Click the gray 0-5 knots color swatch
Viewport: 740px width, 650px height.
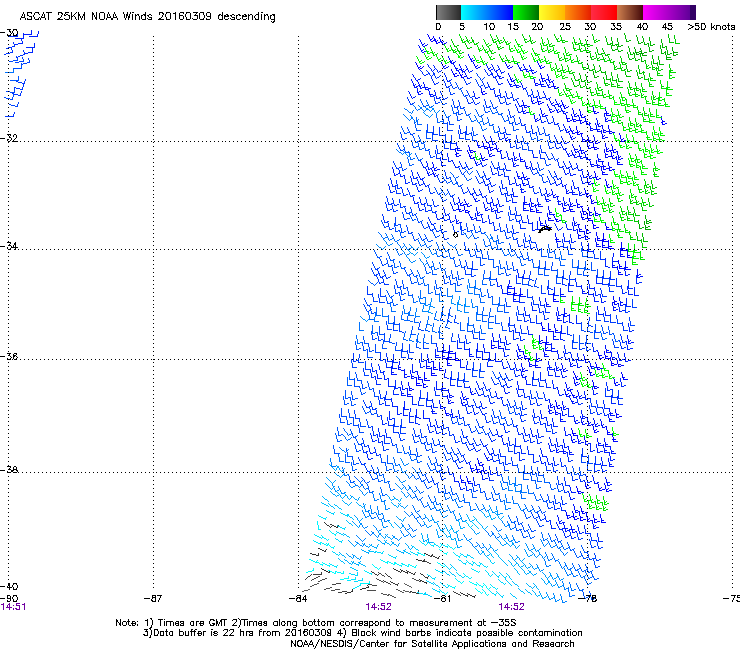click(448, 12)
